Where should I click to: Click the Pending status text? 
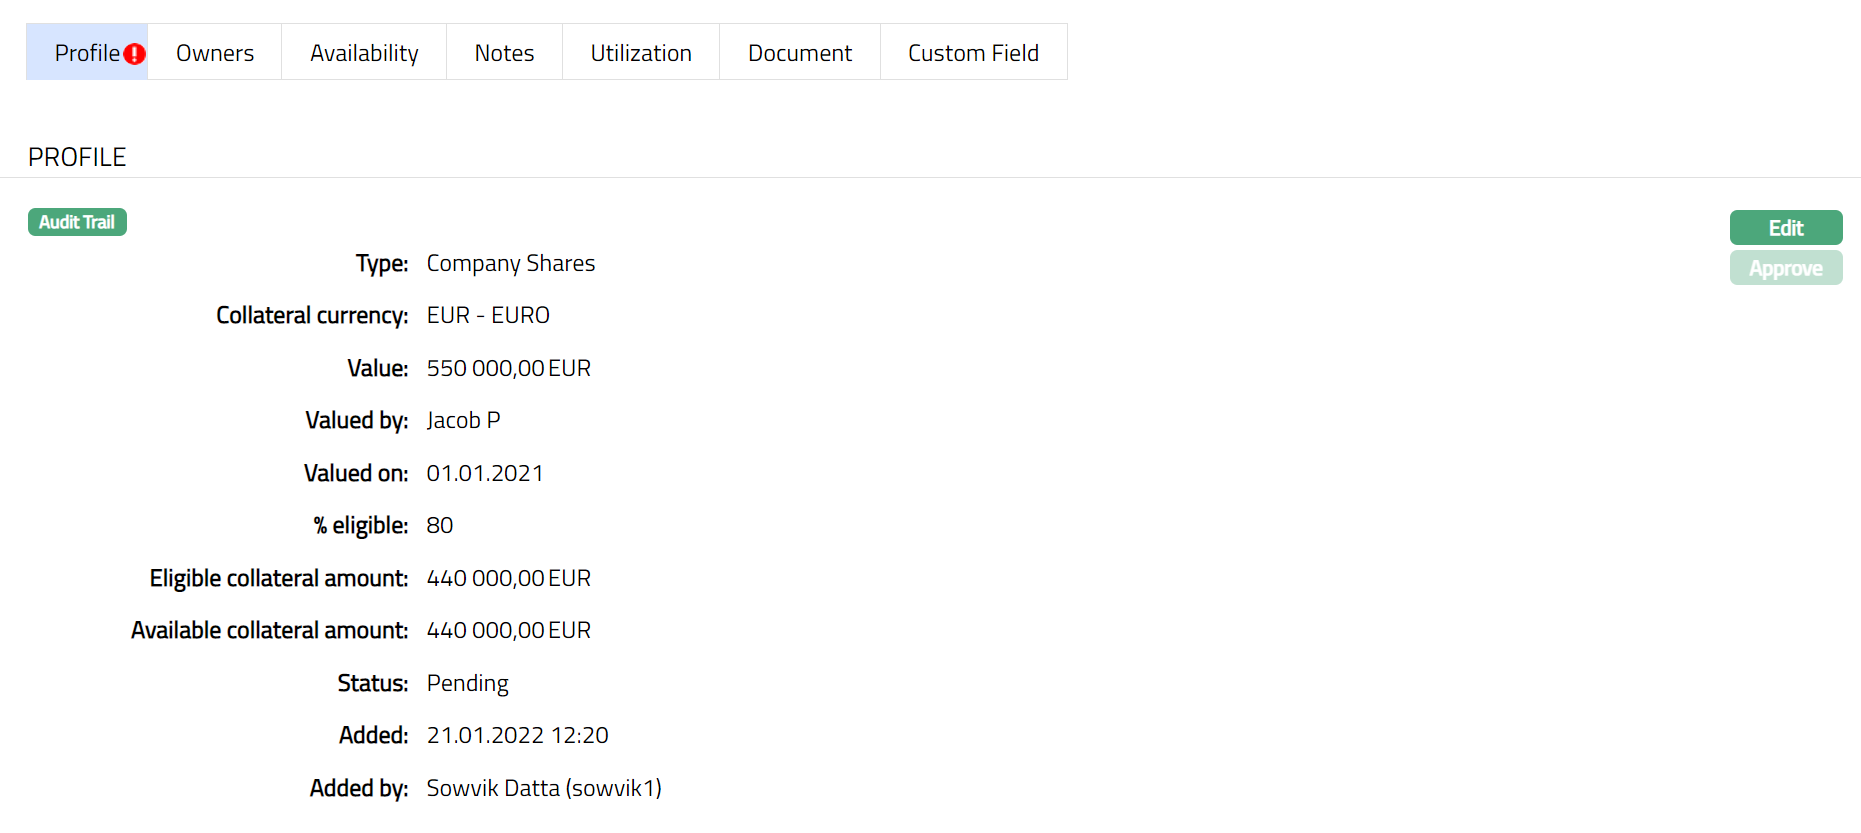(467, 683)
